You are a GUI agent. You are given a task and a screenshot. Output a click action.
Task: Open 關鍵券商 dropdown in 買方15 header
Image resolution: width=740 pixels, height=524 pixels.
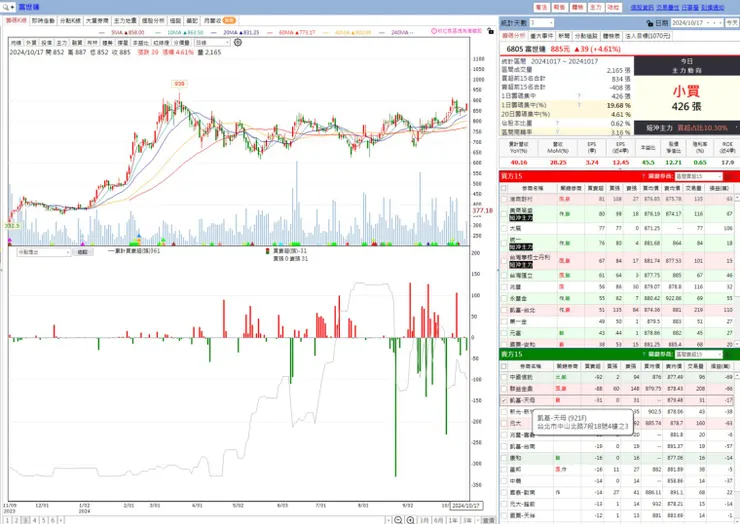pyautogui.click(x=698, y=176)
